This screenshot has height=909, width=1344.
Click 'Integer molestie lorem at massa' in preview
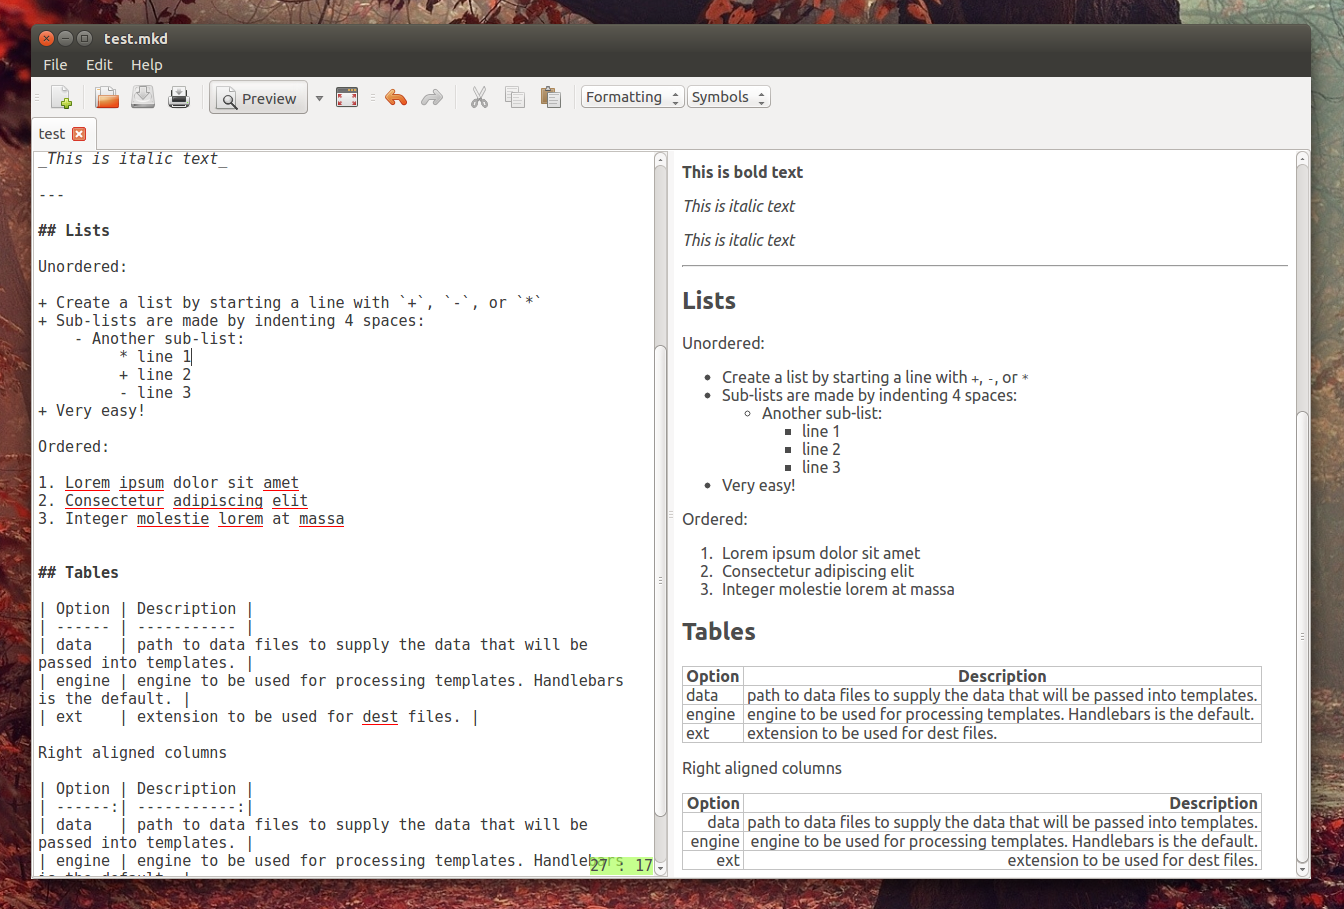click(x=838, y=589)
